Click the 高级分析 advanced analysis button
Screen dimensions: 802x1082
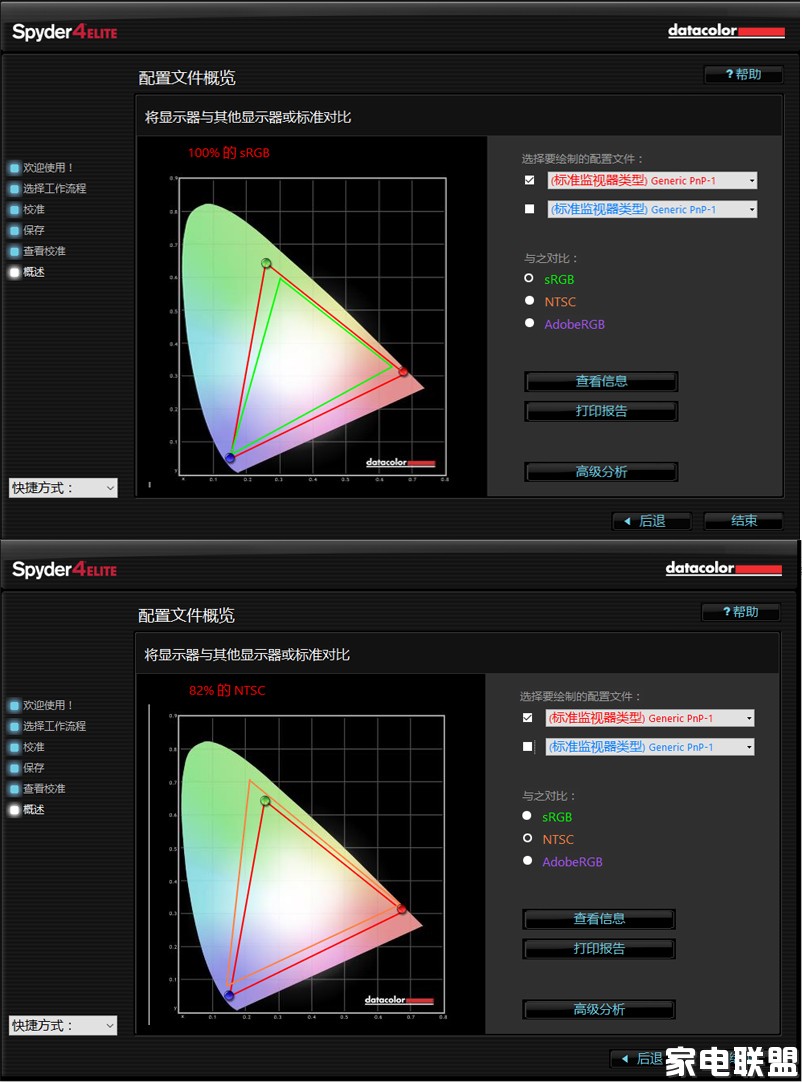click(x=601, y=470)
